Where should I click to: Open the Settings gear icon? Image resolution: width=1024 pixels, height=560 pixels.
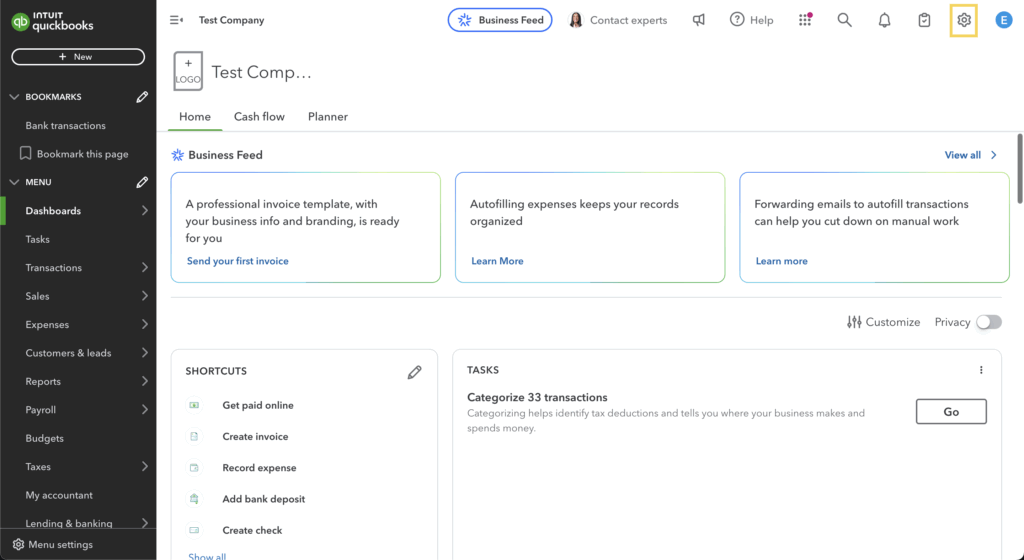point(963,20)
